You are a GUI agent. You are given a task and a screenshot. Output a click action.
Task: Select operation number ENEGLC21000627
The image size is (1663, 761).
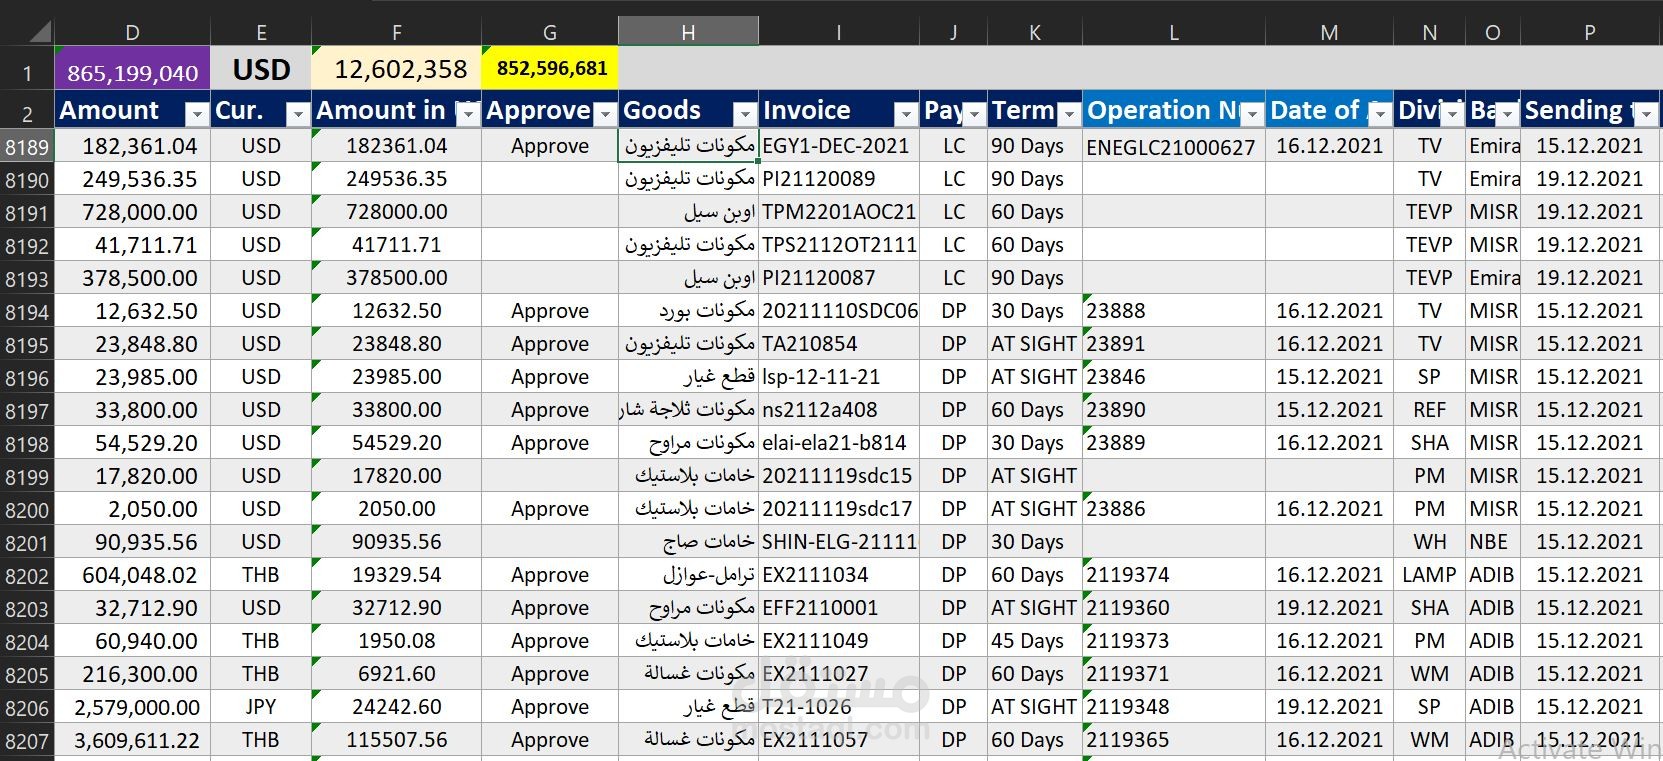pyautogui.click(x=1173, y=146)
